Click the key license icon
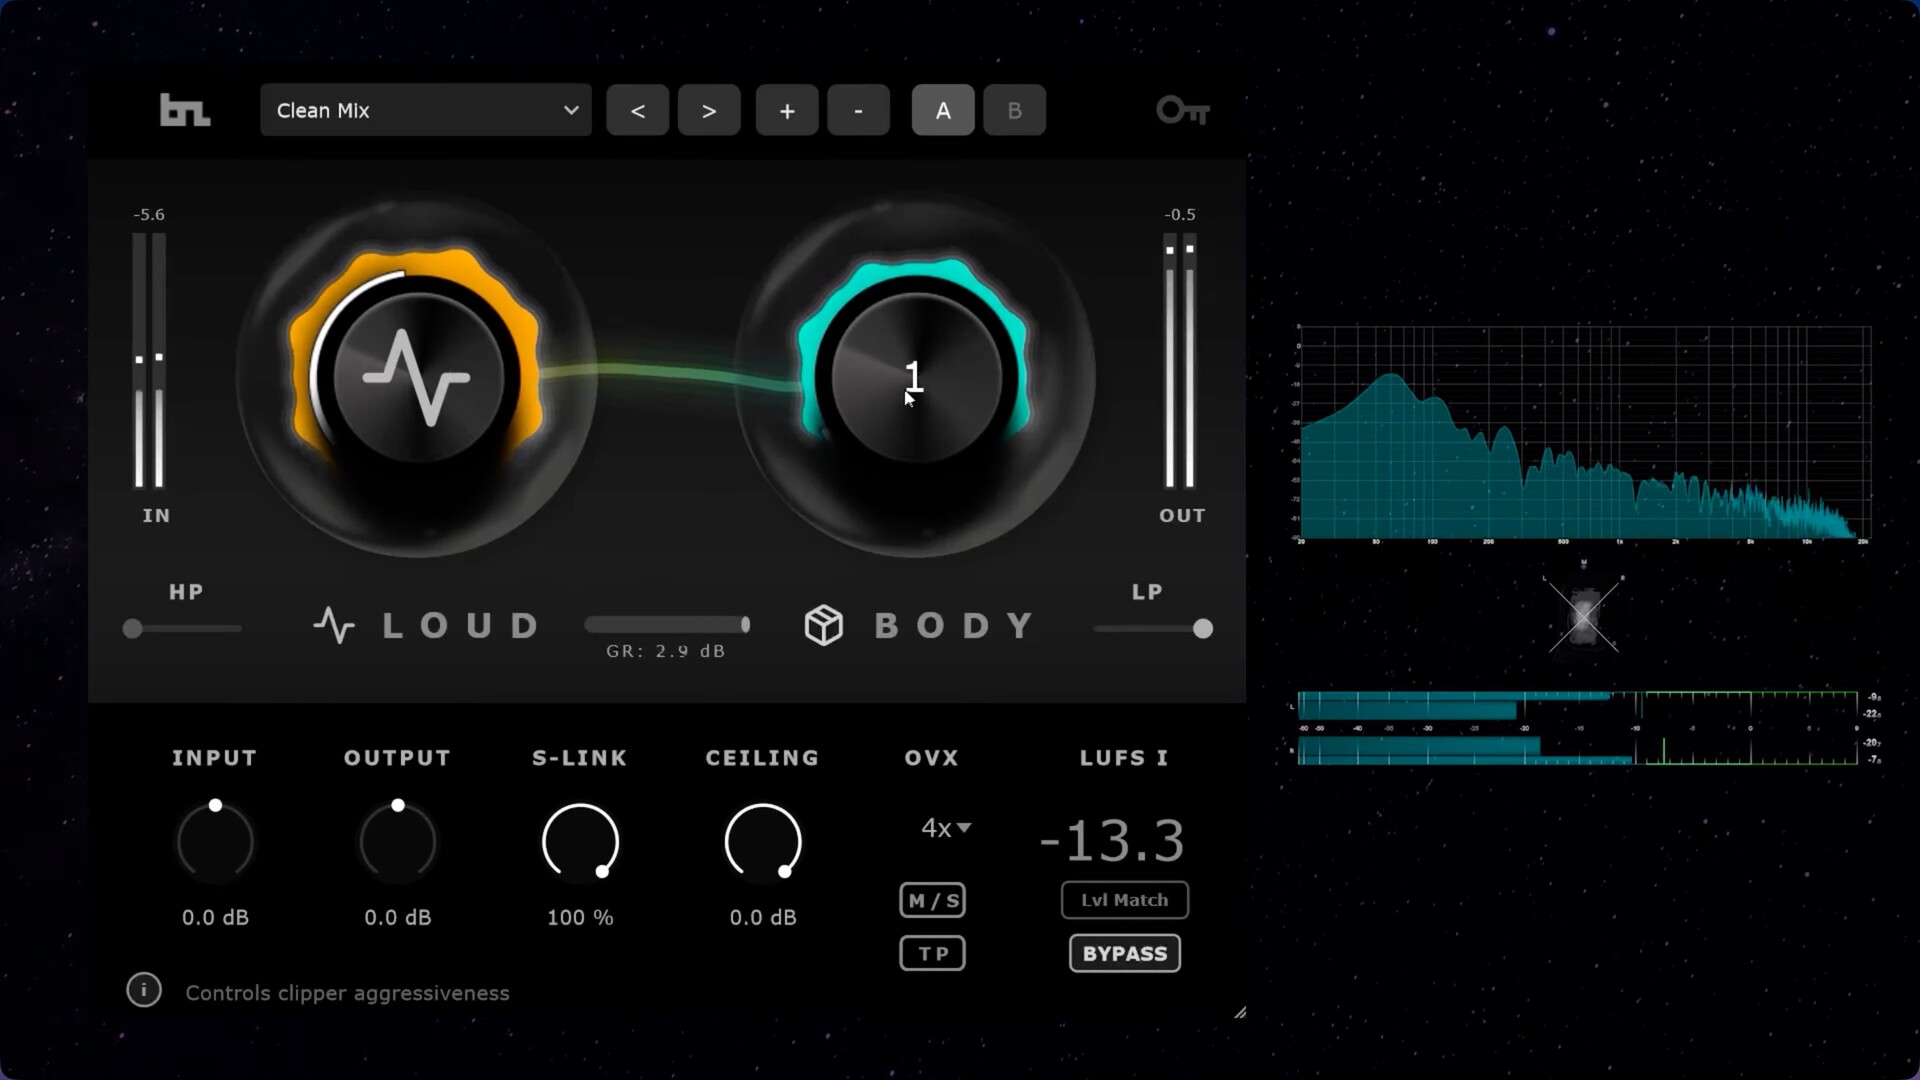This screenshot has height=1080, width=1920. pyautogui.click(x=1183, y=110)
